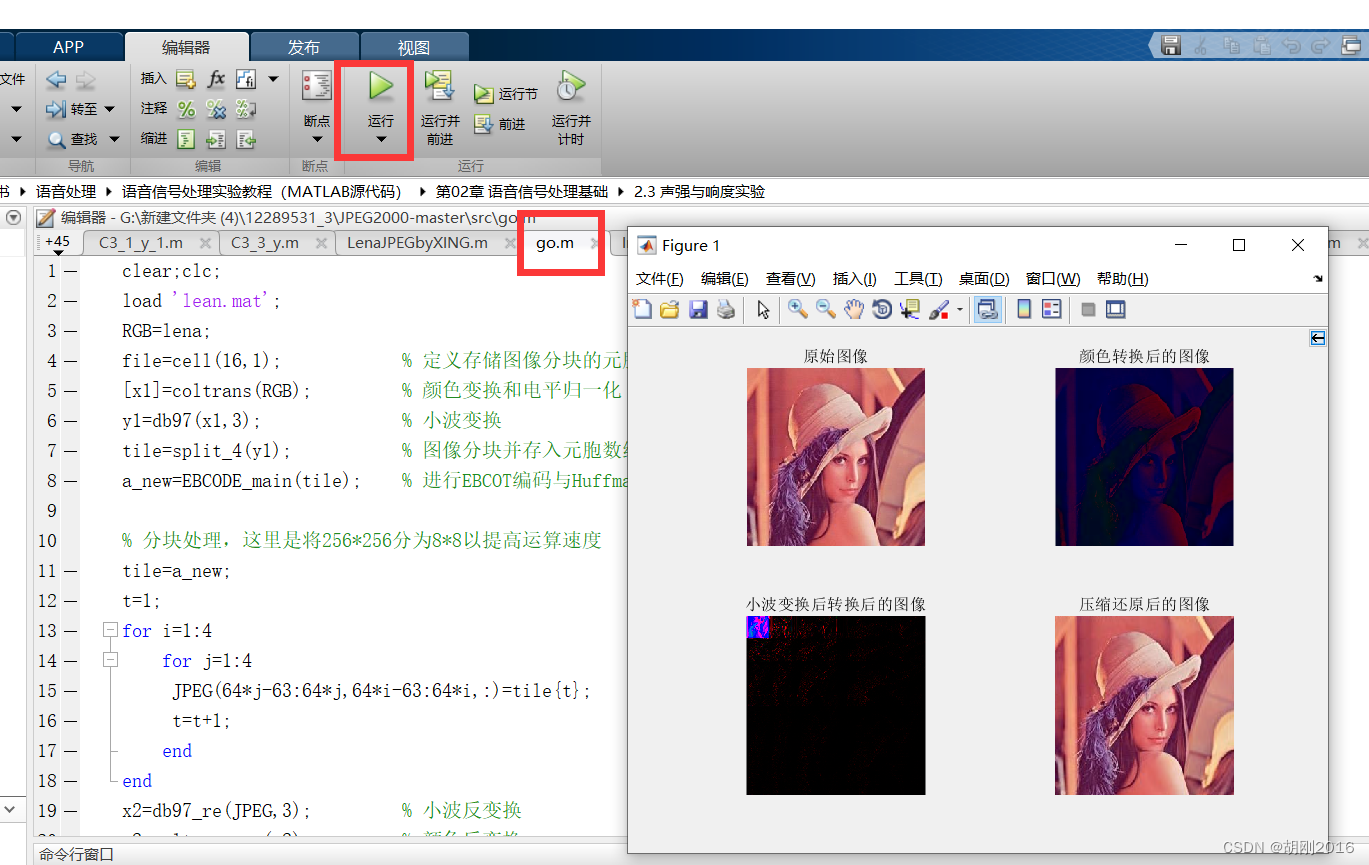Click the Breakpoints (断点) icon

point(317,87)
